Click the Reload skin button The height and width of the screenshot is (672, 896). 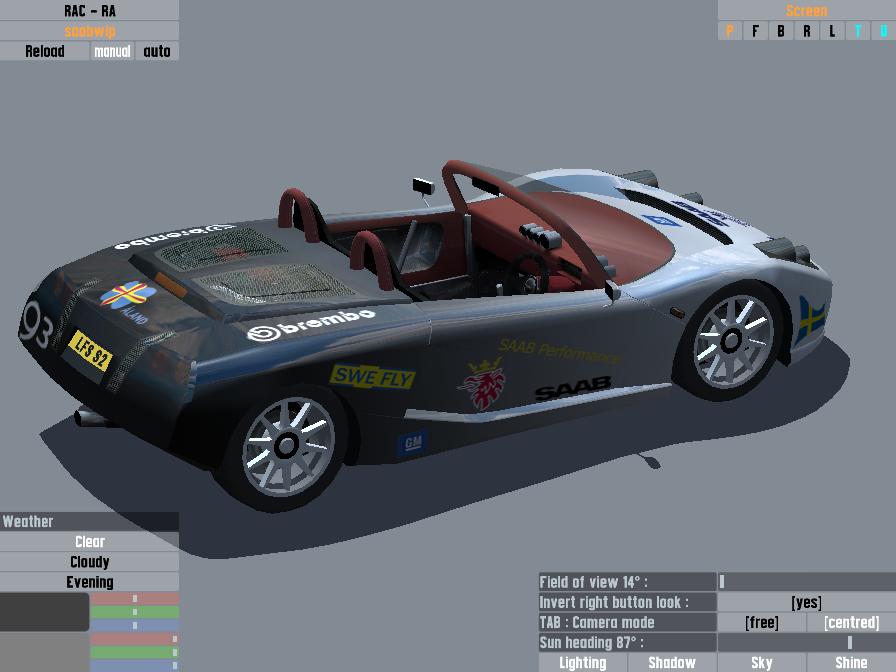45,51
